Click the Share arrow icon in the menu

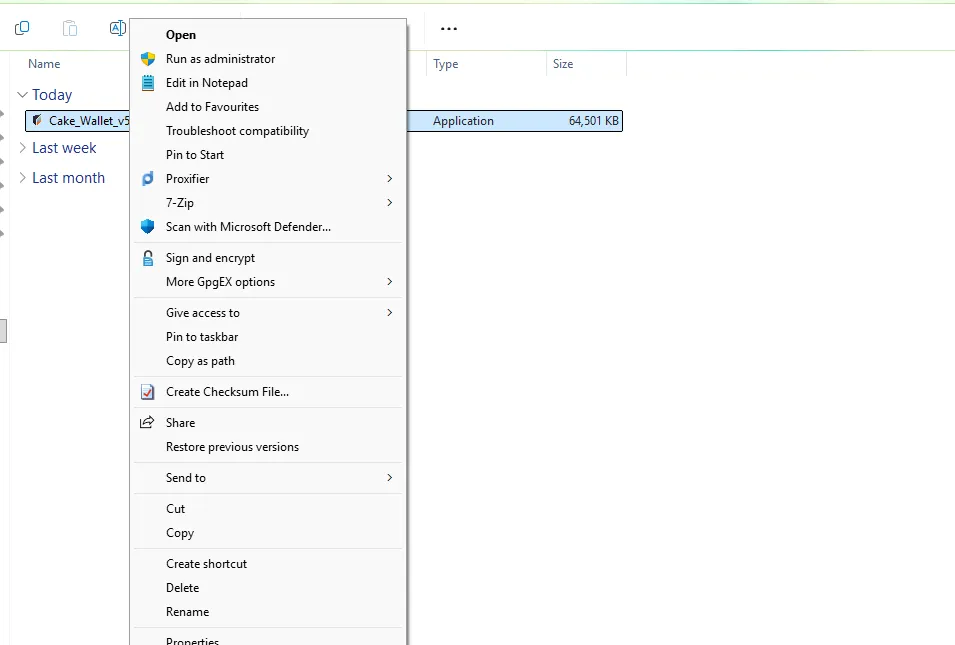[147, 422]
